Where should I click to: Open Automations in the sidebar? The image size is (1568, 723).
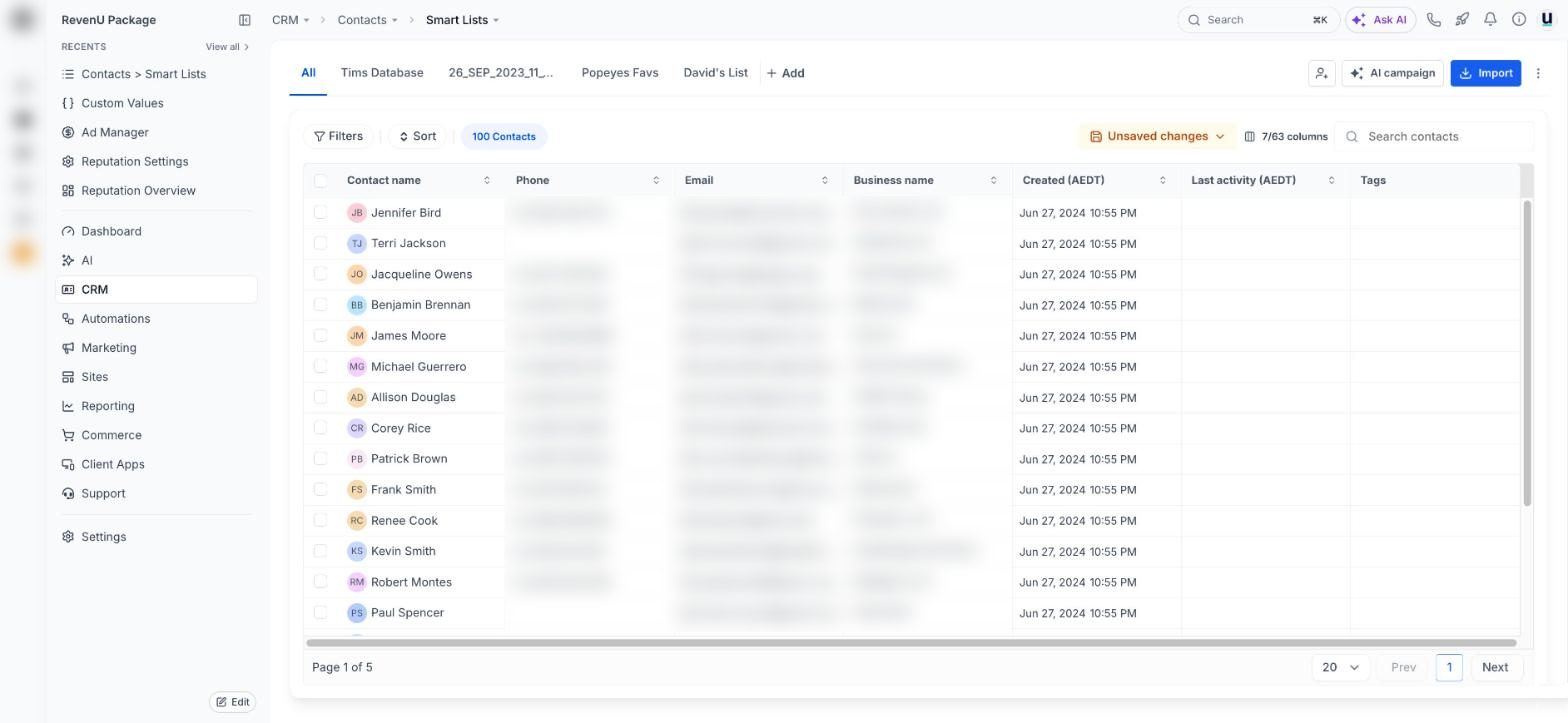point(115,319)
